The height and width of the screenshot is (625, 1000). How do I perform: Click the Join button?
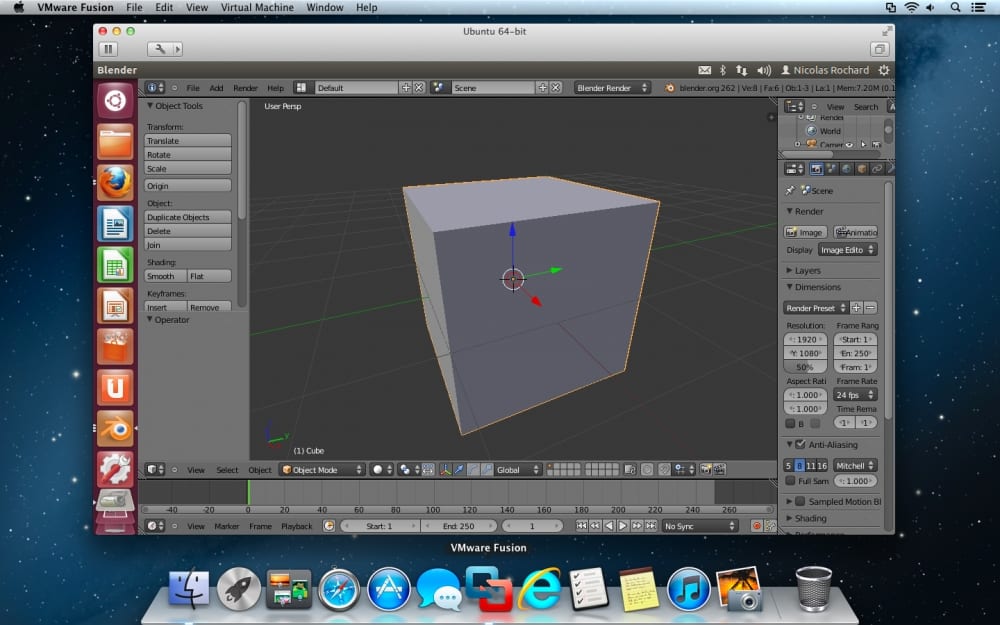coord(188,245)
